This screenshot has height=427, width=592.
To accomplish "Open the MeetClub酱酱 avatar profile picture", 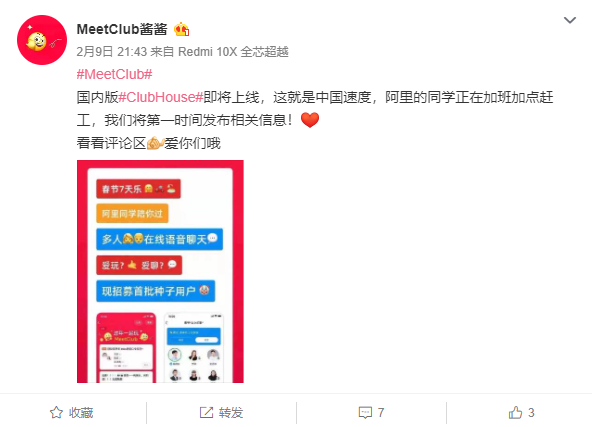I will pos(42,40).
